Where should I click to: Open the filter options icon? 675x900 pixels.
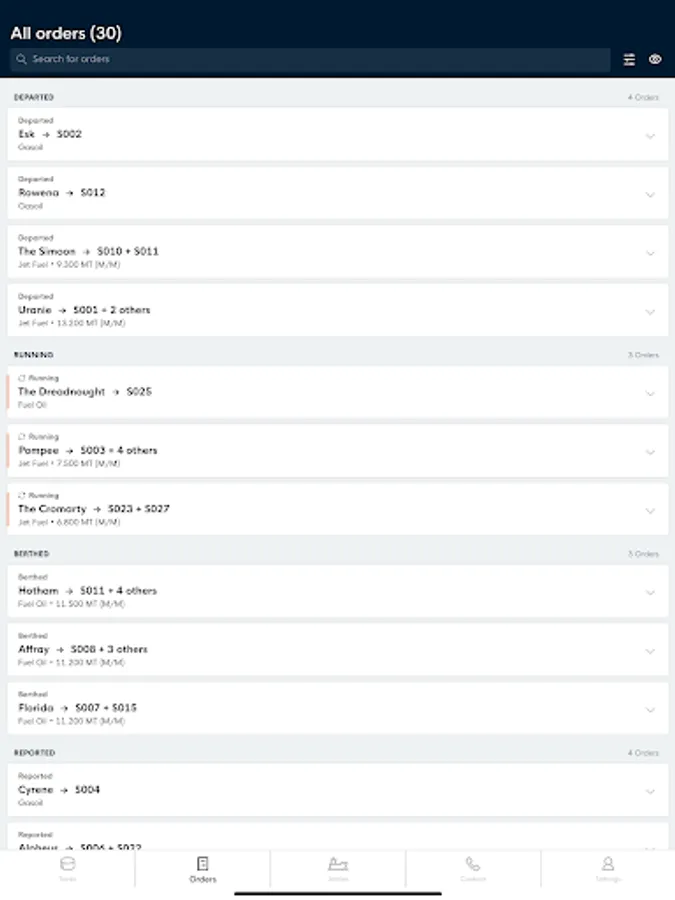tap(629, 60)
